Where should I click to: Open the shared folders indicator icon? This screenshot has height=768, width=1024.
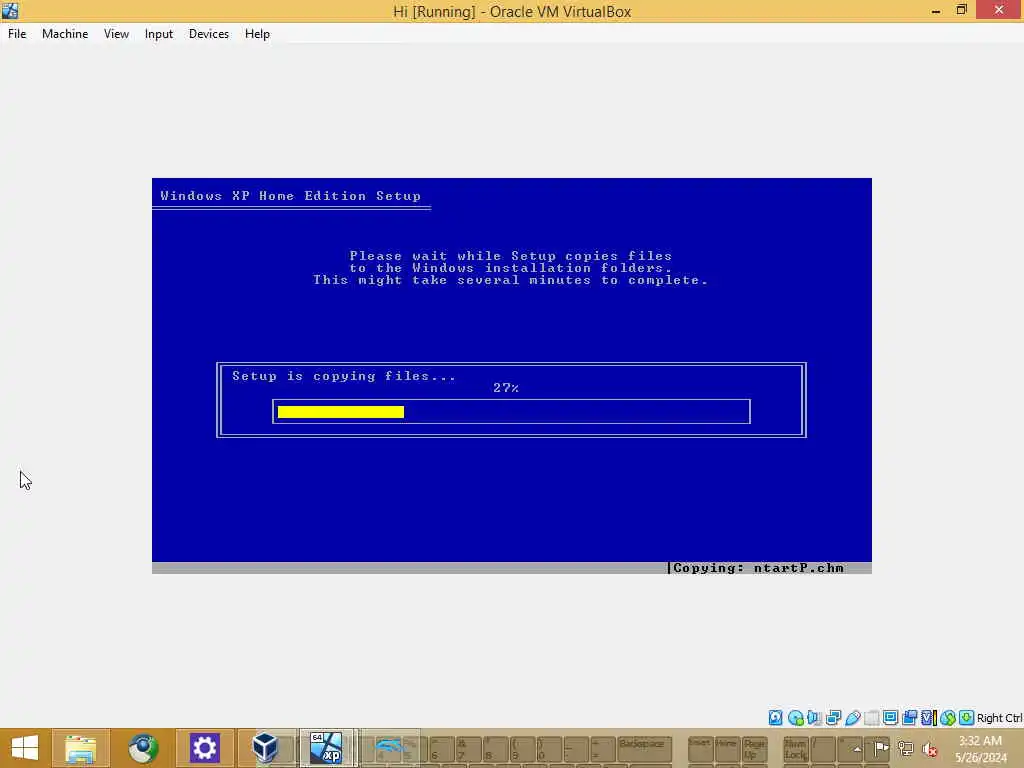pyautogui.click(x=871, y=718)
